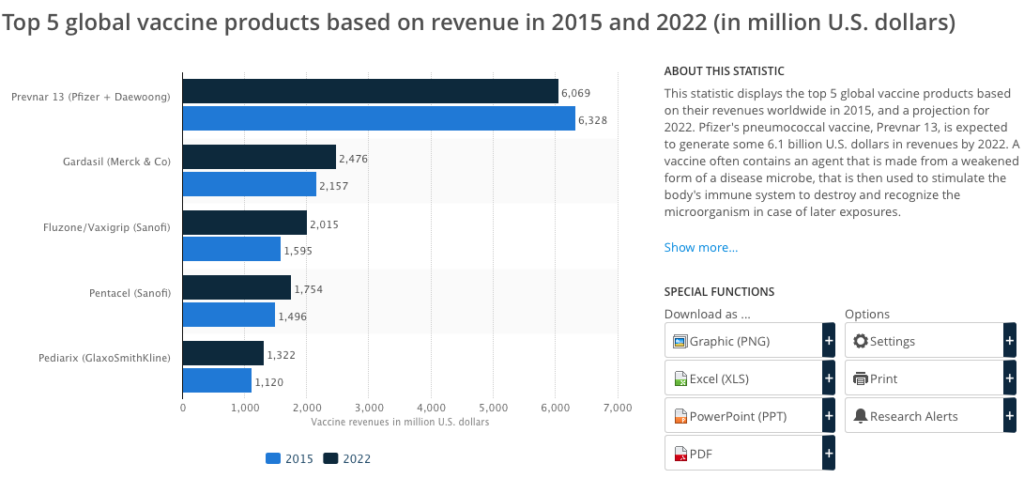Image resolution: width=1024 pixels, height=494 pixels.
Task: Click the value label 1,322
Action: click(281, 355)
